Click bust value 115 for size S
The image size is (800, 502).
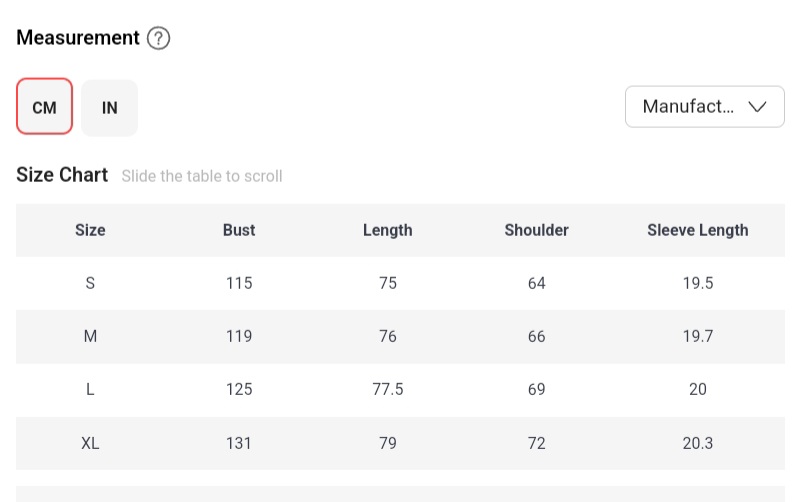(x=239, y=283)
